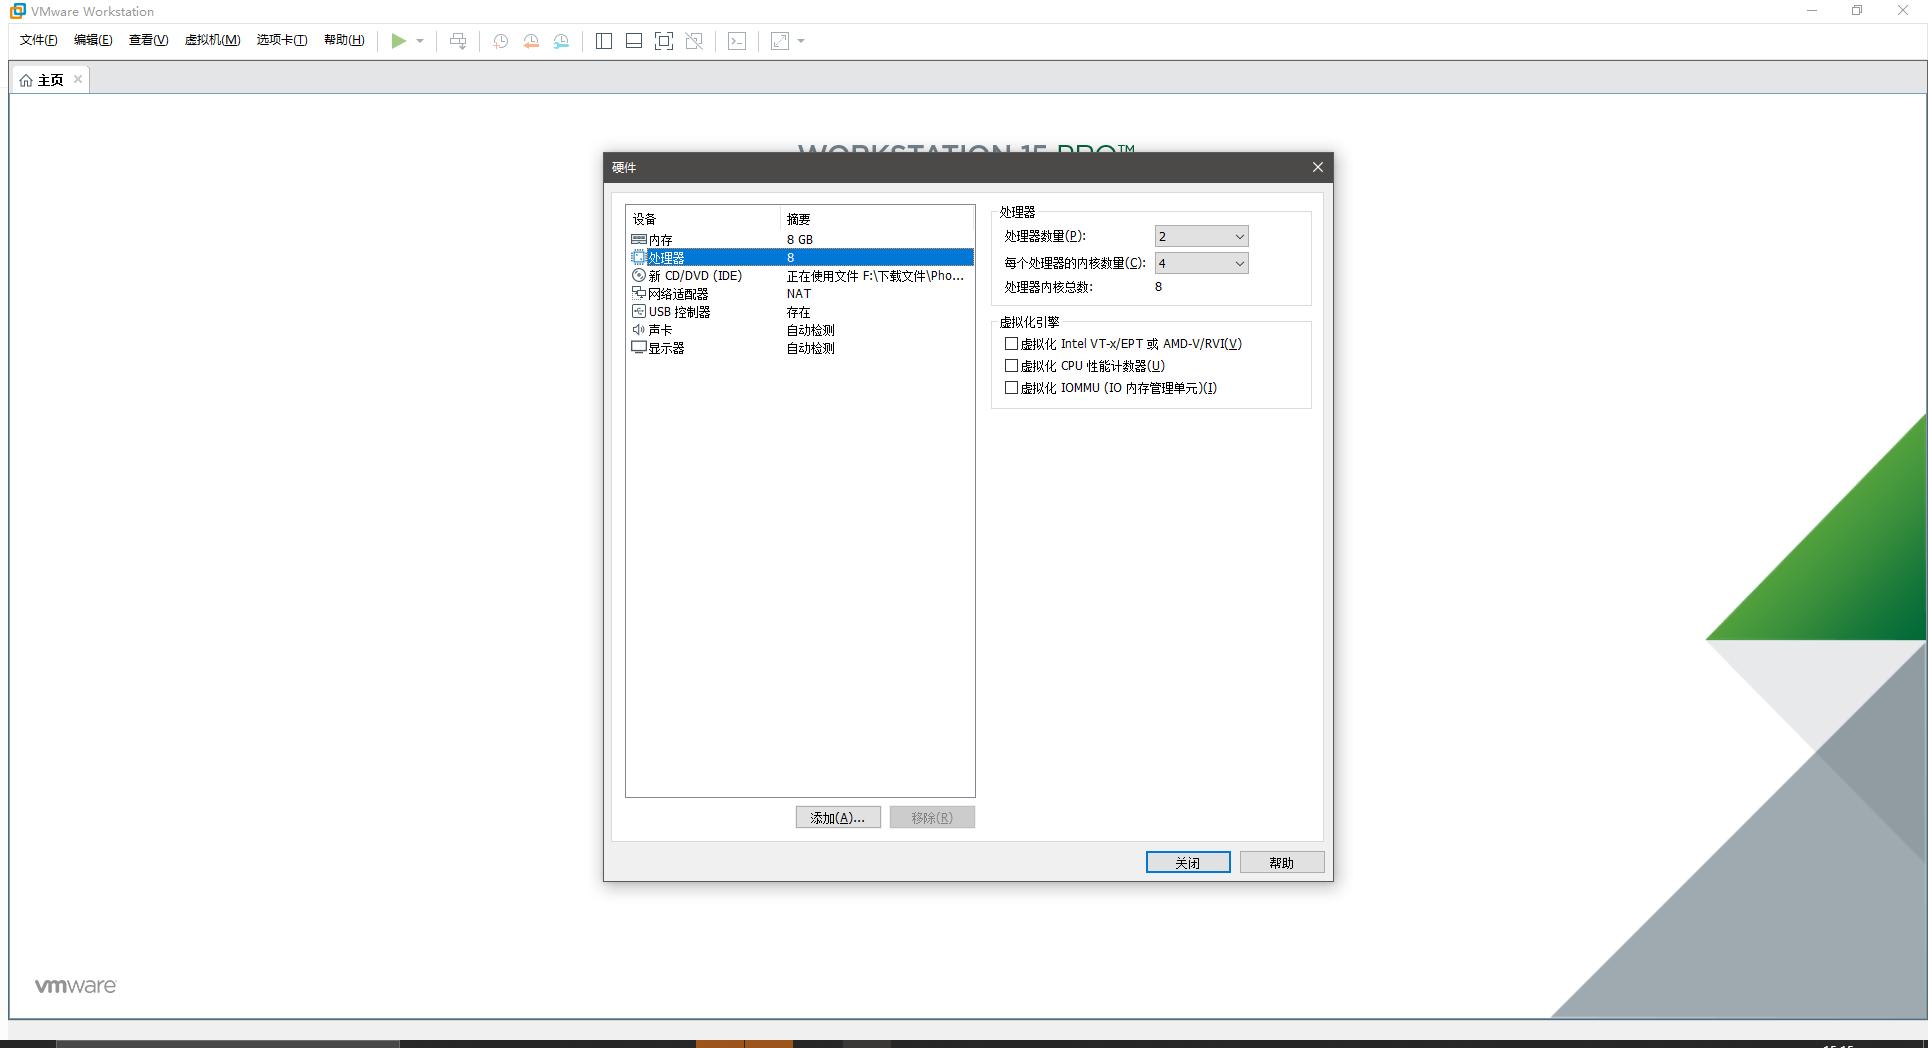The width and height of the screenshot is (1928, 1048).
Task: Select the 显示器 device
Action: click(x=666, y=347)
